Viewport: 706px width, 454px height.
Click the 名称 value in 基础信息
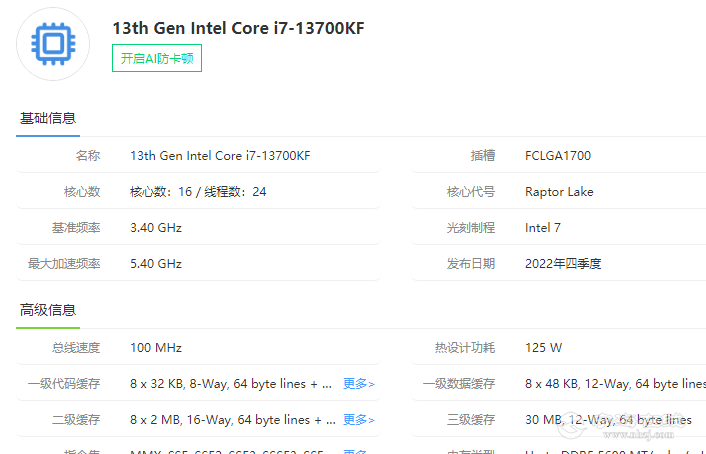220,155
